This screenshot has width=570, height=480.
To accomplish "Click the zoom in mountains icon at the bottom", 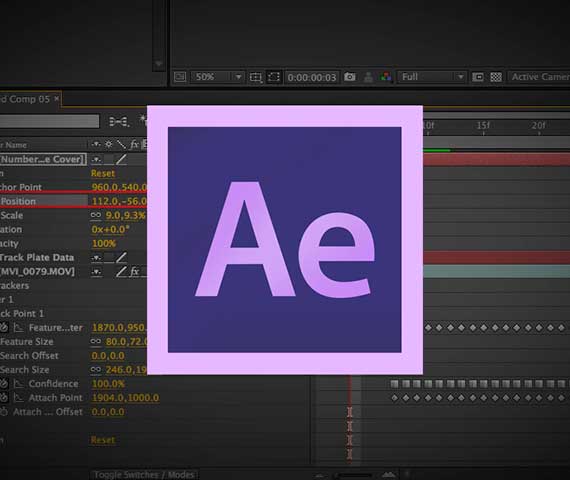I will point(389,475).
